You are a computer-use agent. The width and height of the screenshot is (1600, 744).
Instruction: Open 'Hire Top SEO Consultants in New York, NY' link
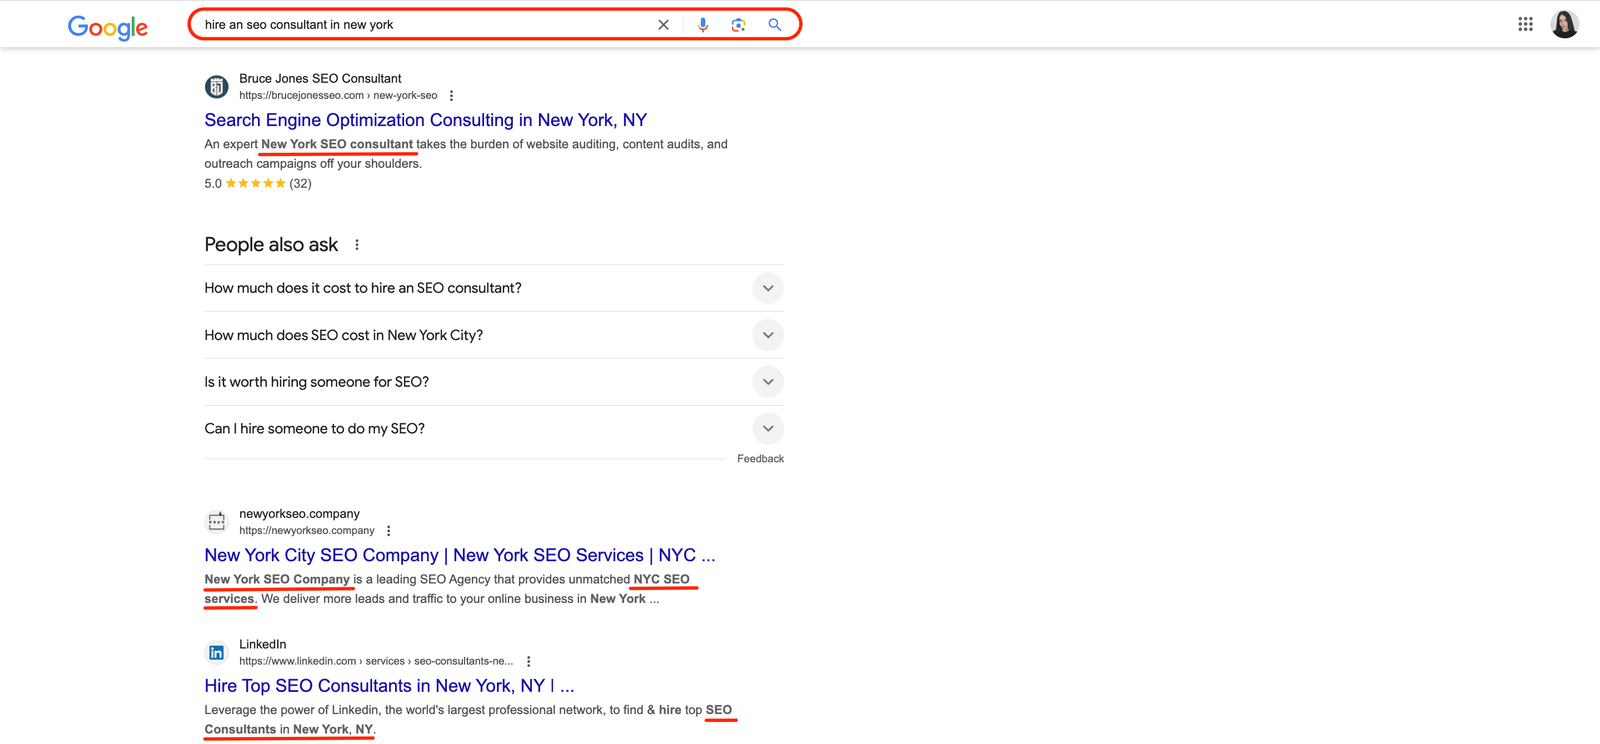389,686
